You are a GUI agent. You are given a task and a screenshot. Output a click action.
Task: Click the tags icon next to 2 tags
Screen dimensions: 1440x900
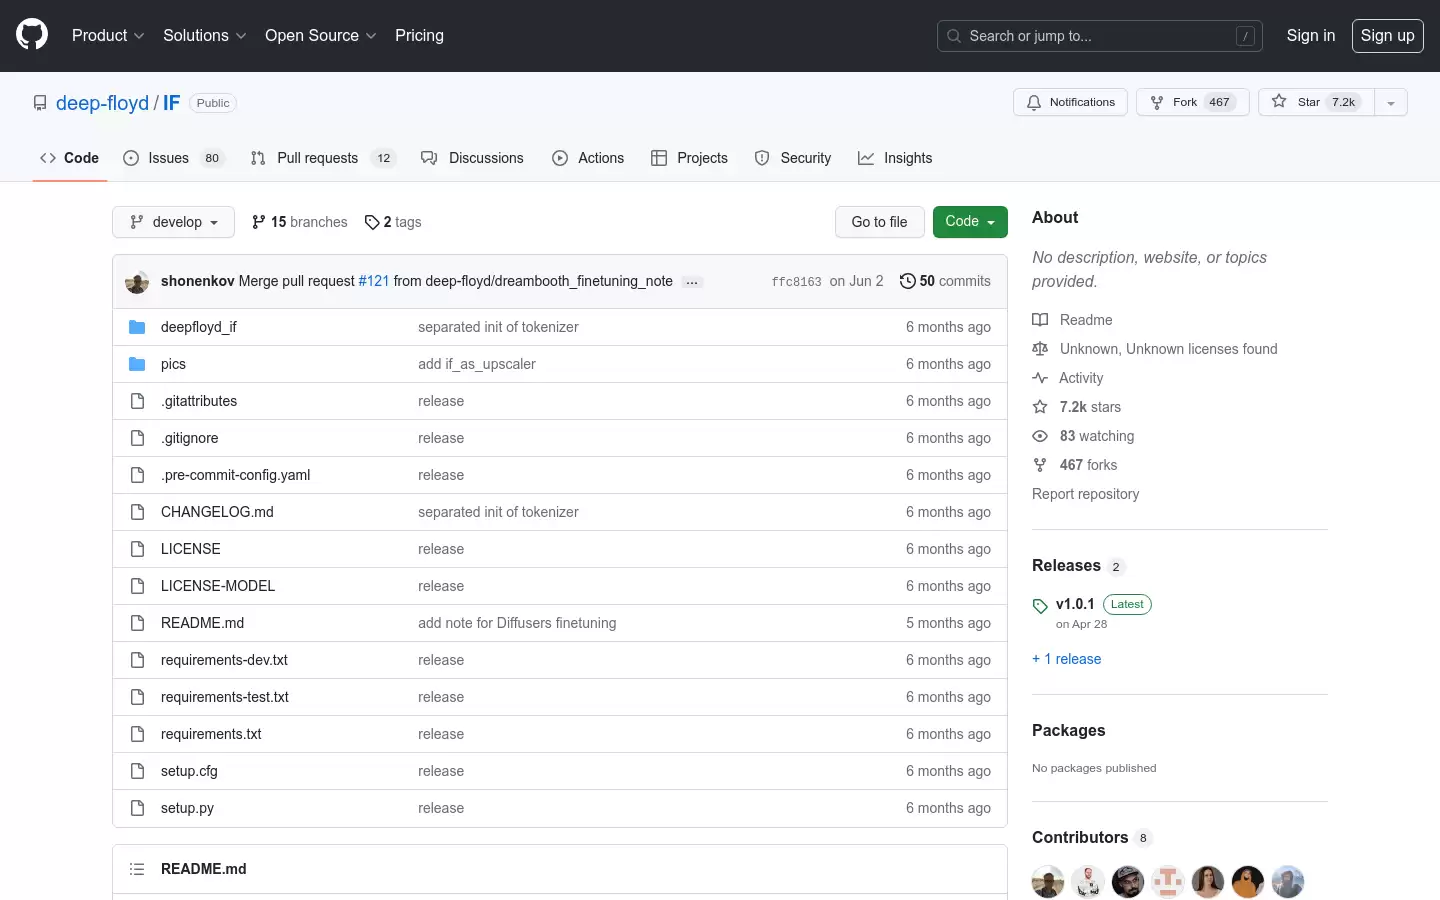[x=372, y=222]
